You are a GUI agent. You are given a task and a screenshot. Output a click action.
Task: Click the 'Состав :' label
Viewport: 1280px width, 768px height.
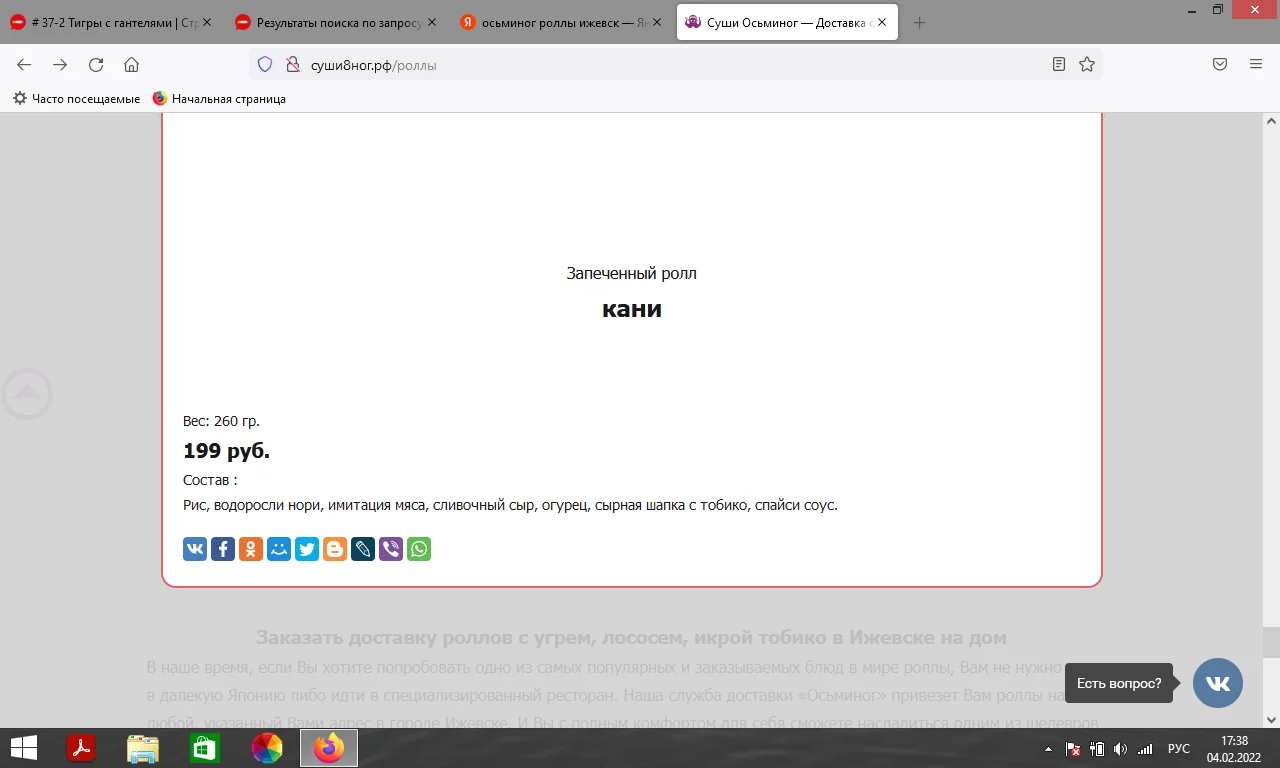pos(210,480)
